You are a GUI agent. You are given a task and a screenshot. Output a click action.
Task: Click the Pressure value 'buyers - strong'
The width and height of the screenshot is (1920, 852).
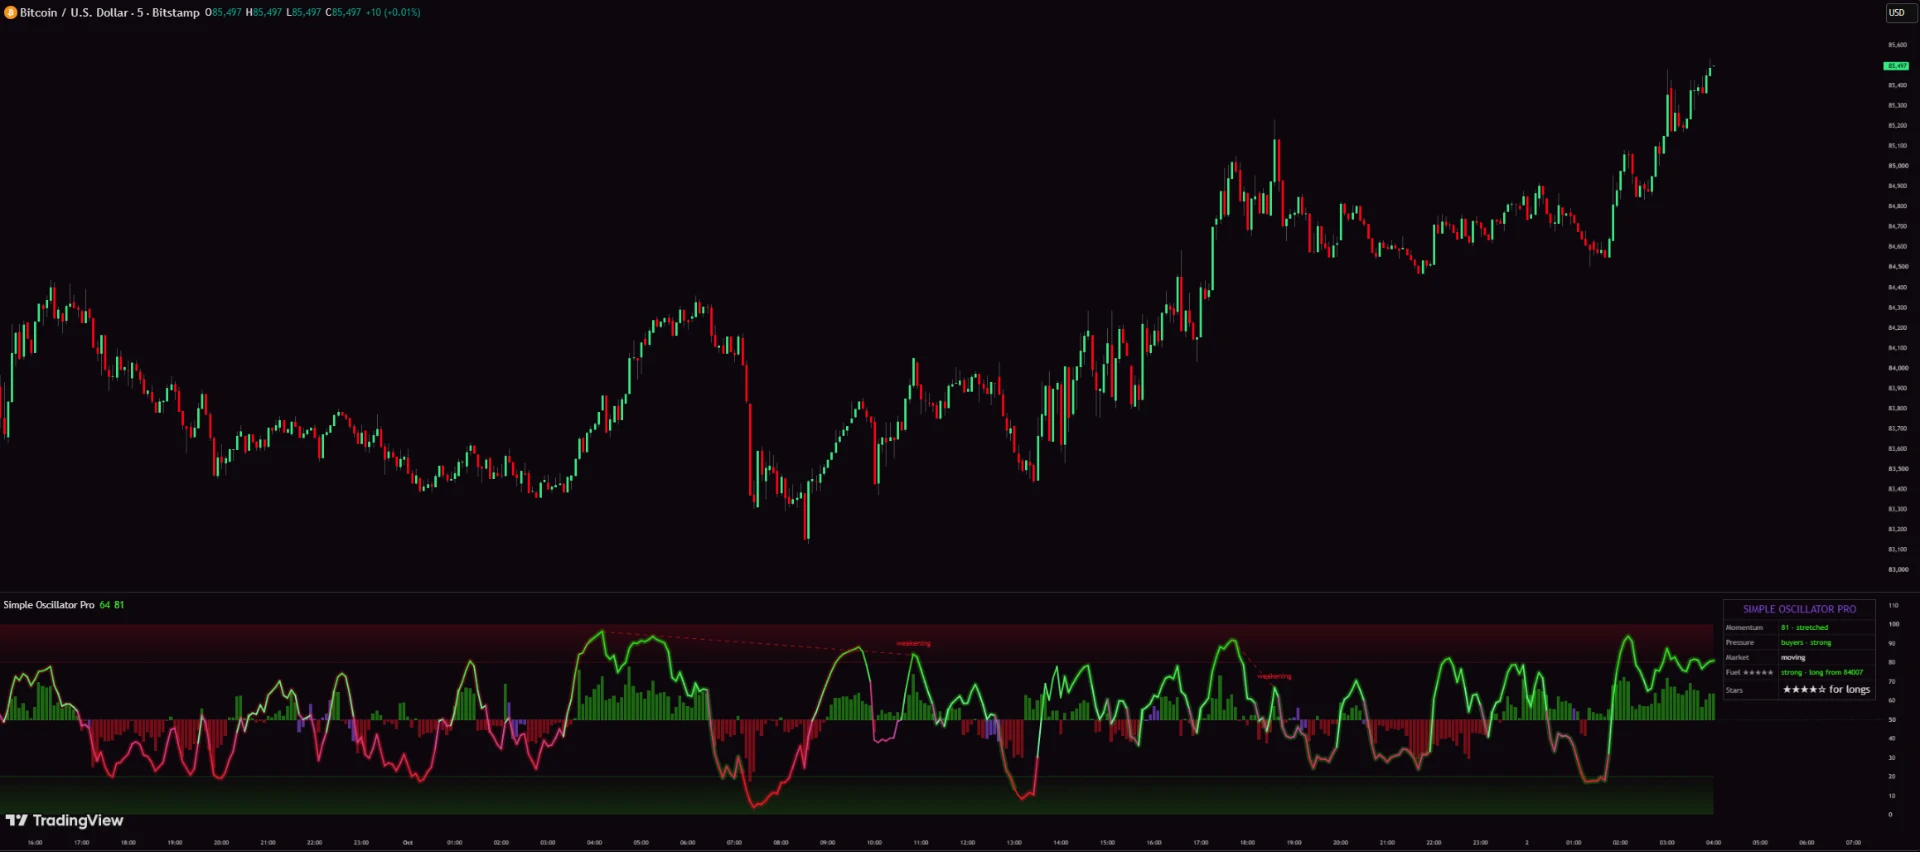pos(1806,643)
